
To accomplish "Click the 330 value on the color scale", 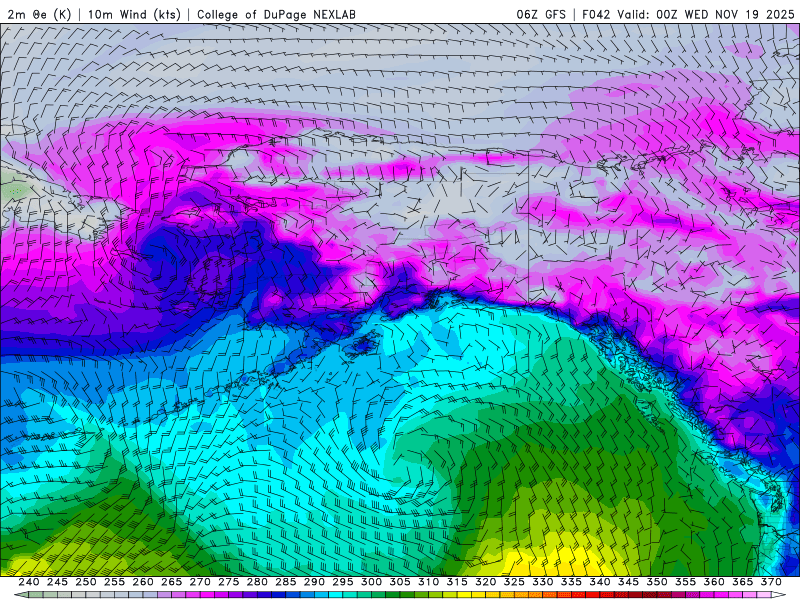I will 543,582.
